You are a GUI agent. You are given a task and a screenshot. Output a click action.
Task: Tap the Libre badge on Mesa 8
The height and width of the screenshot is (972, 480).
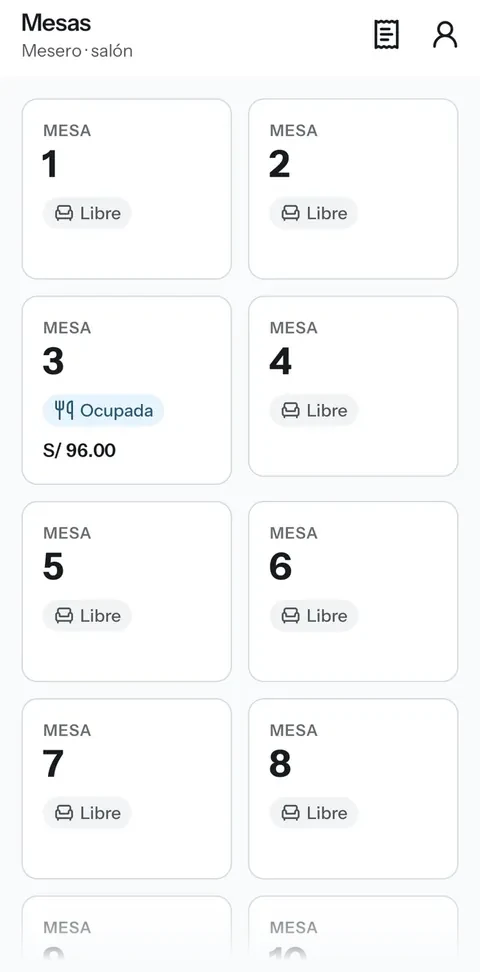(x=313, y=813)
